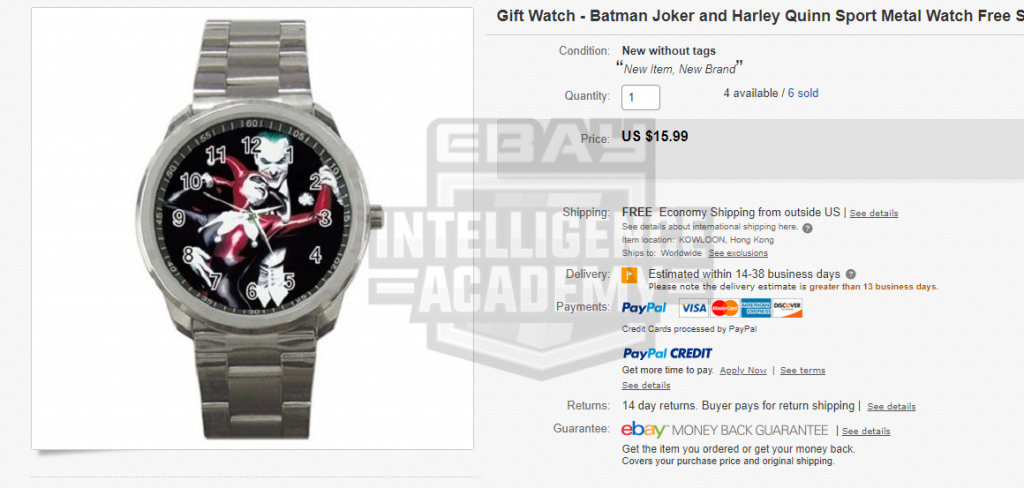Viewport: 1024px width, 488px height.
Task: Click the orange delivery estimate flag icon
Action: 629,274
